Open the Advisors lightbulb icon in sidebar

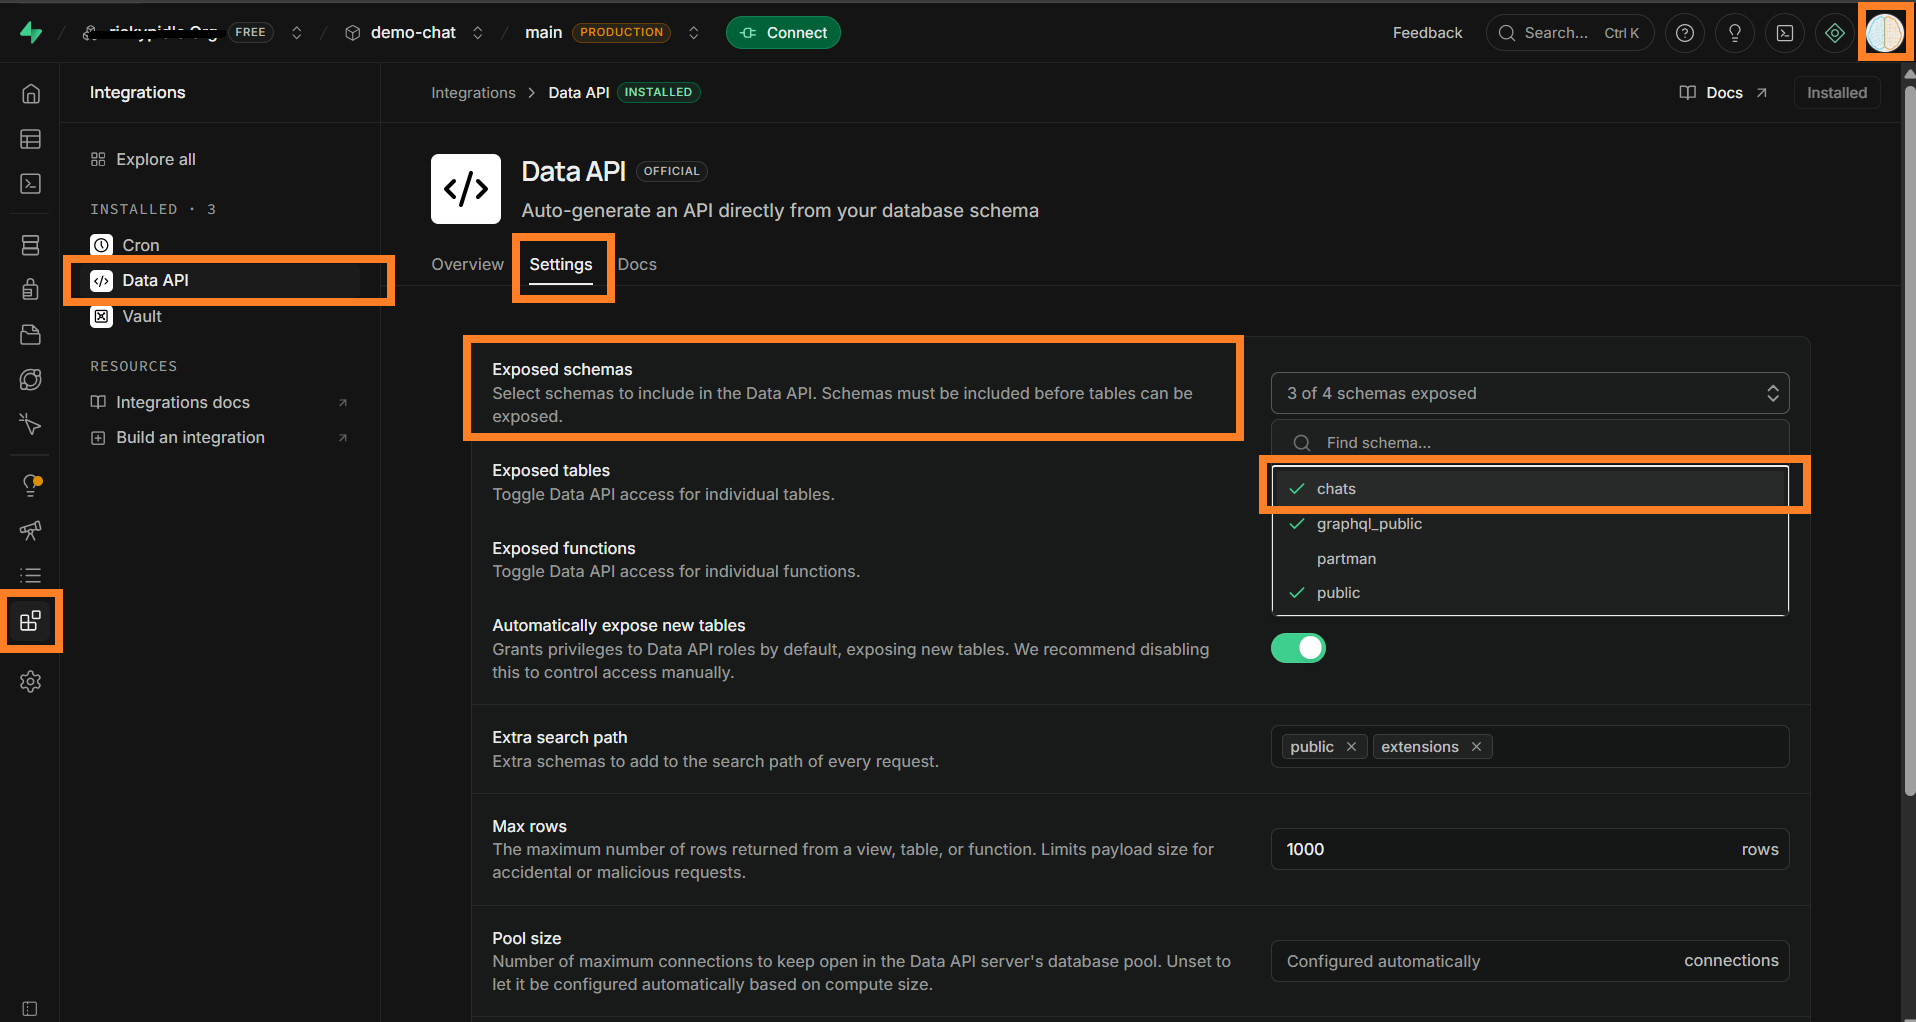click(x=31, y=485)
